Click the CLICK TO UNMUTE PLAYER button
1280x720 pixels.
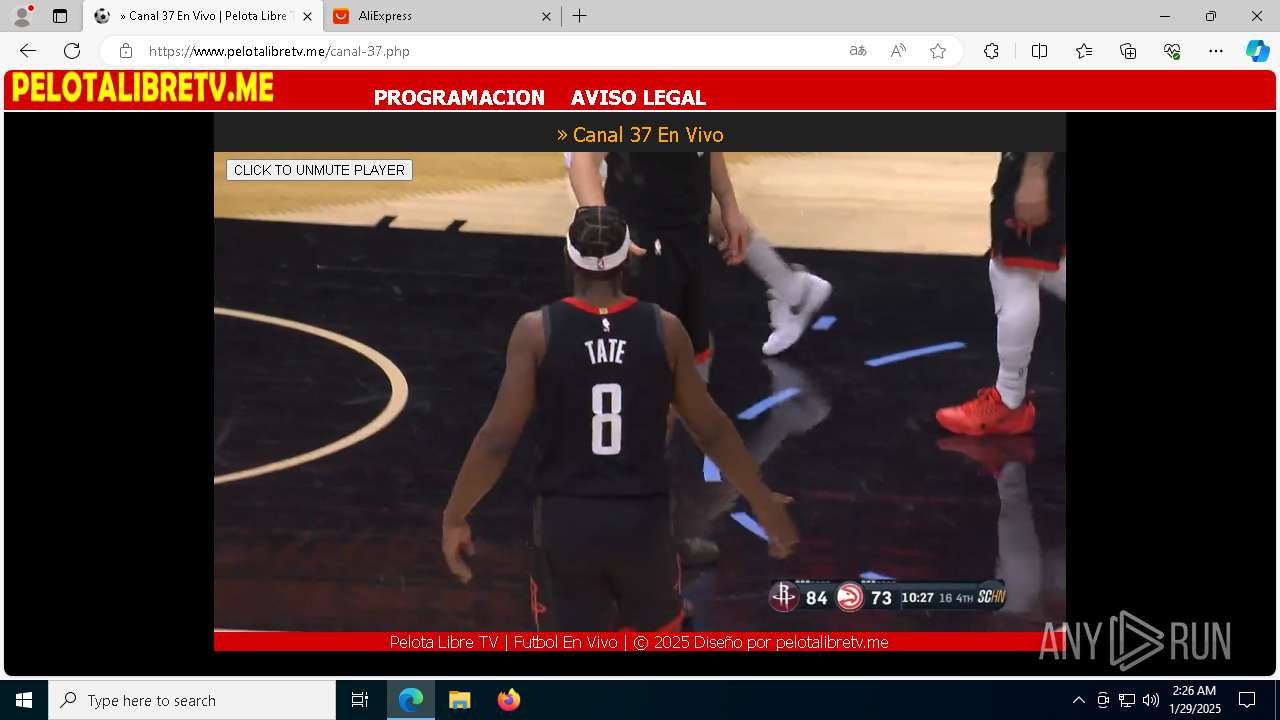tap(319, 170)
